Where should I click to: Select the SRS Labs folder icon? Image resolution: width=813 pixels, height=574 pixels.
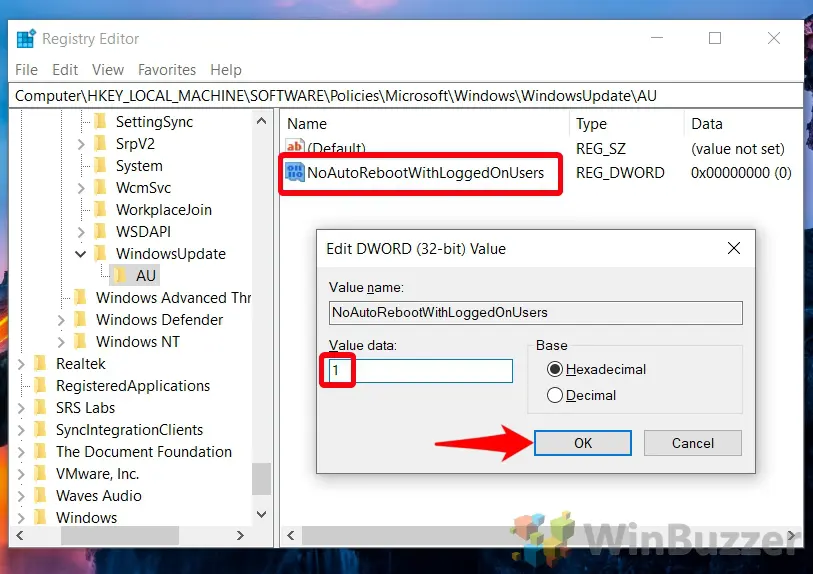click(41, 408)
